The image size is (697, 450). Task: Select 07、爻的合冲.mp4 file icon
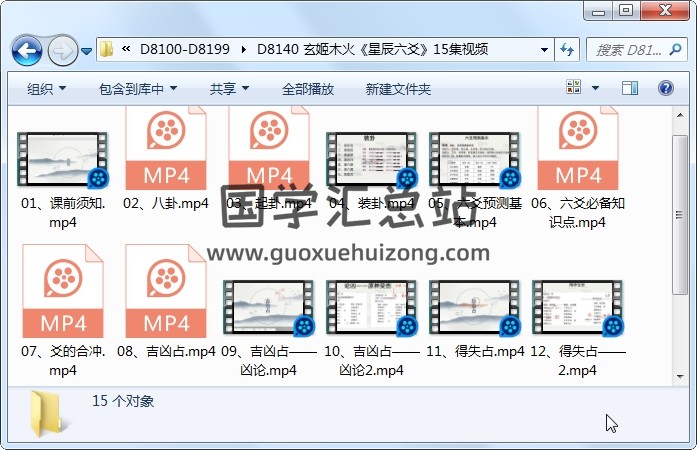pos(62,298)
